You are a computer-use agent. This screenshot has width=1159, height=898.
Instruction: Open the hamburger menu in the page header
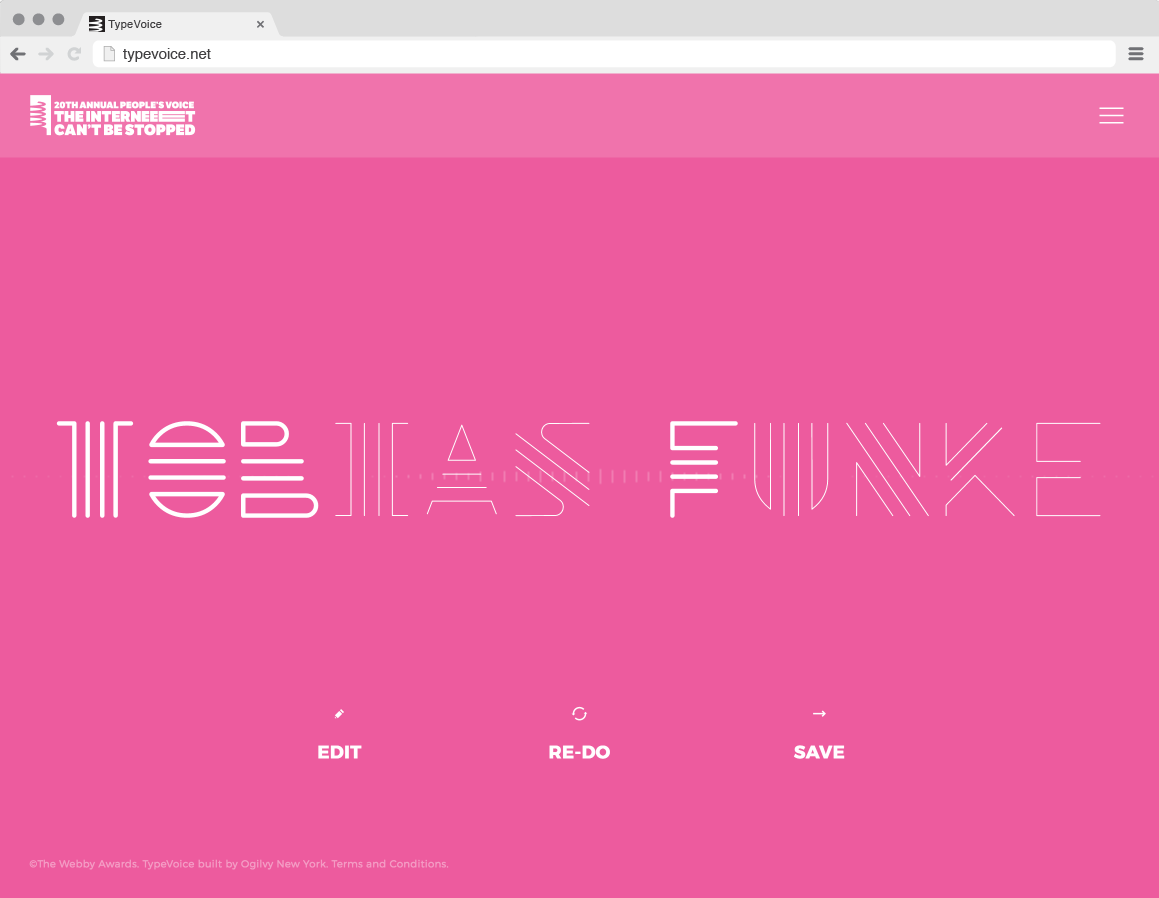click(1111, 116)
